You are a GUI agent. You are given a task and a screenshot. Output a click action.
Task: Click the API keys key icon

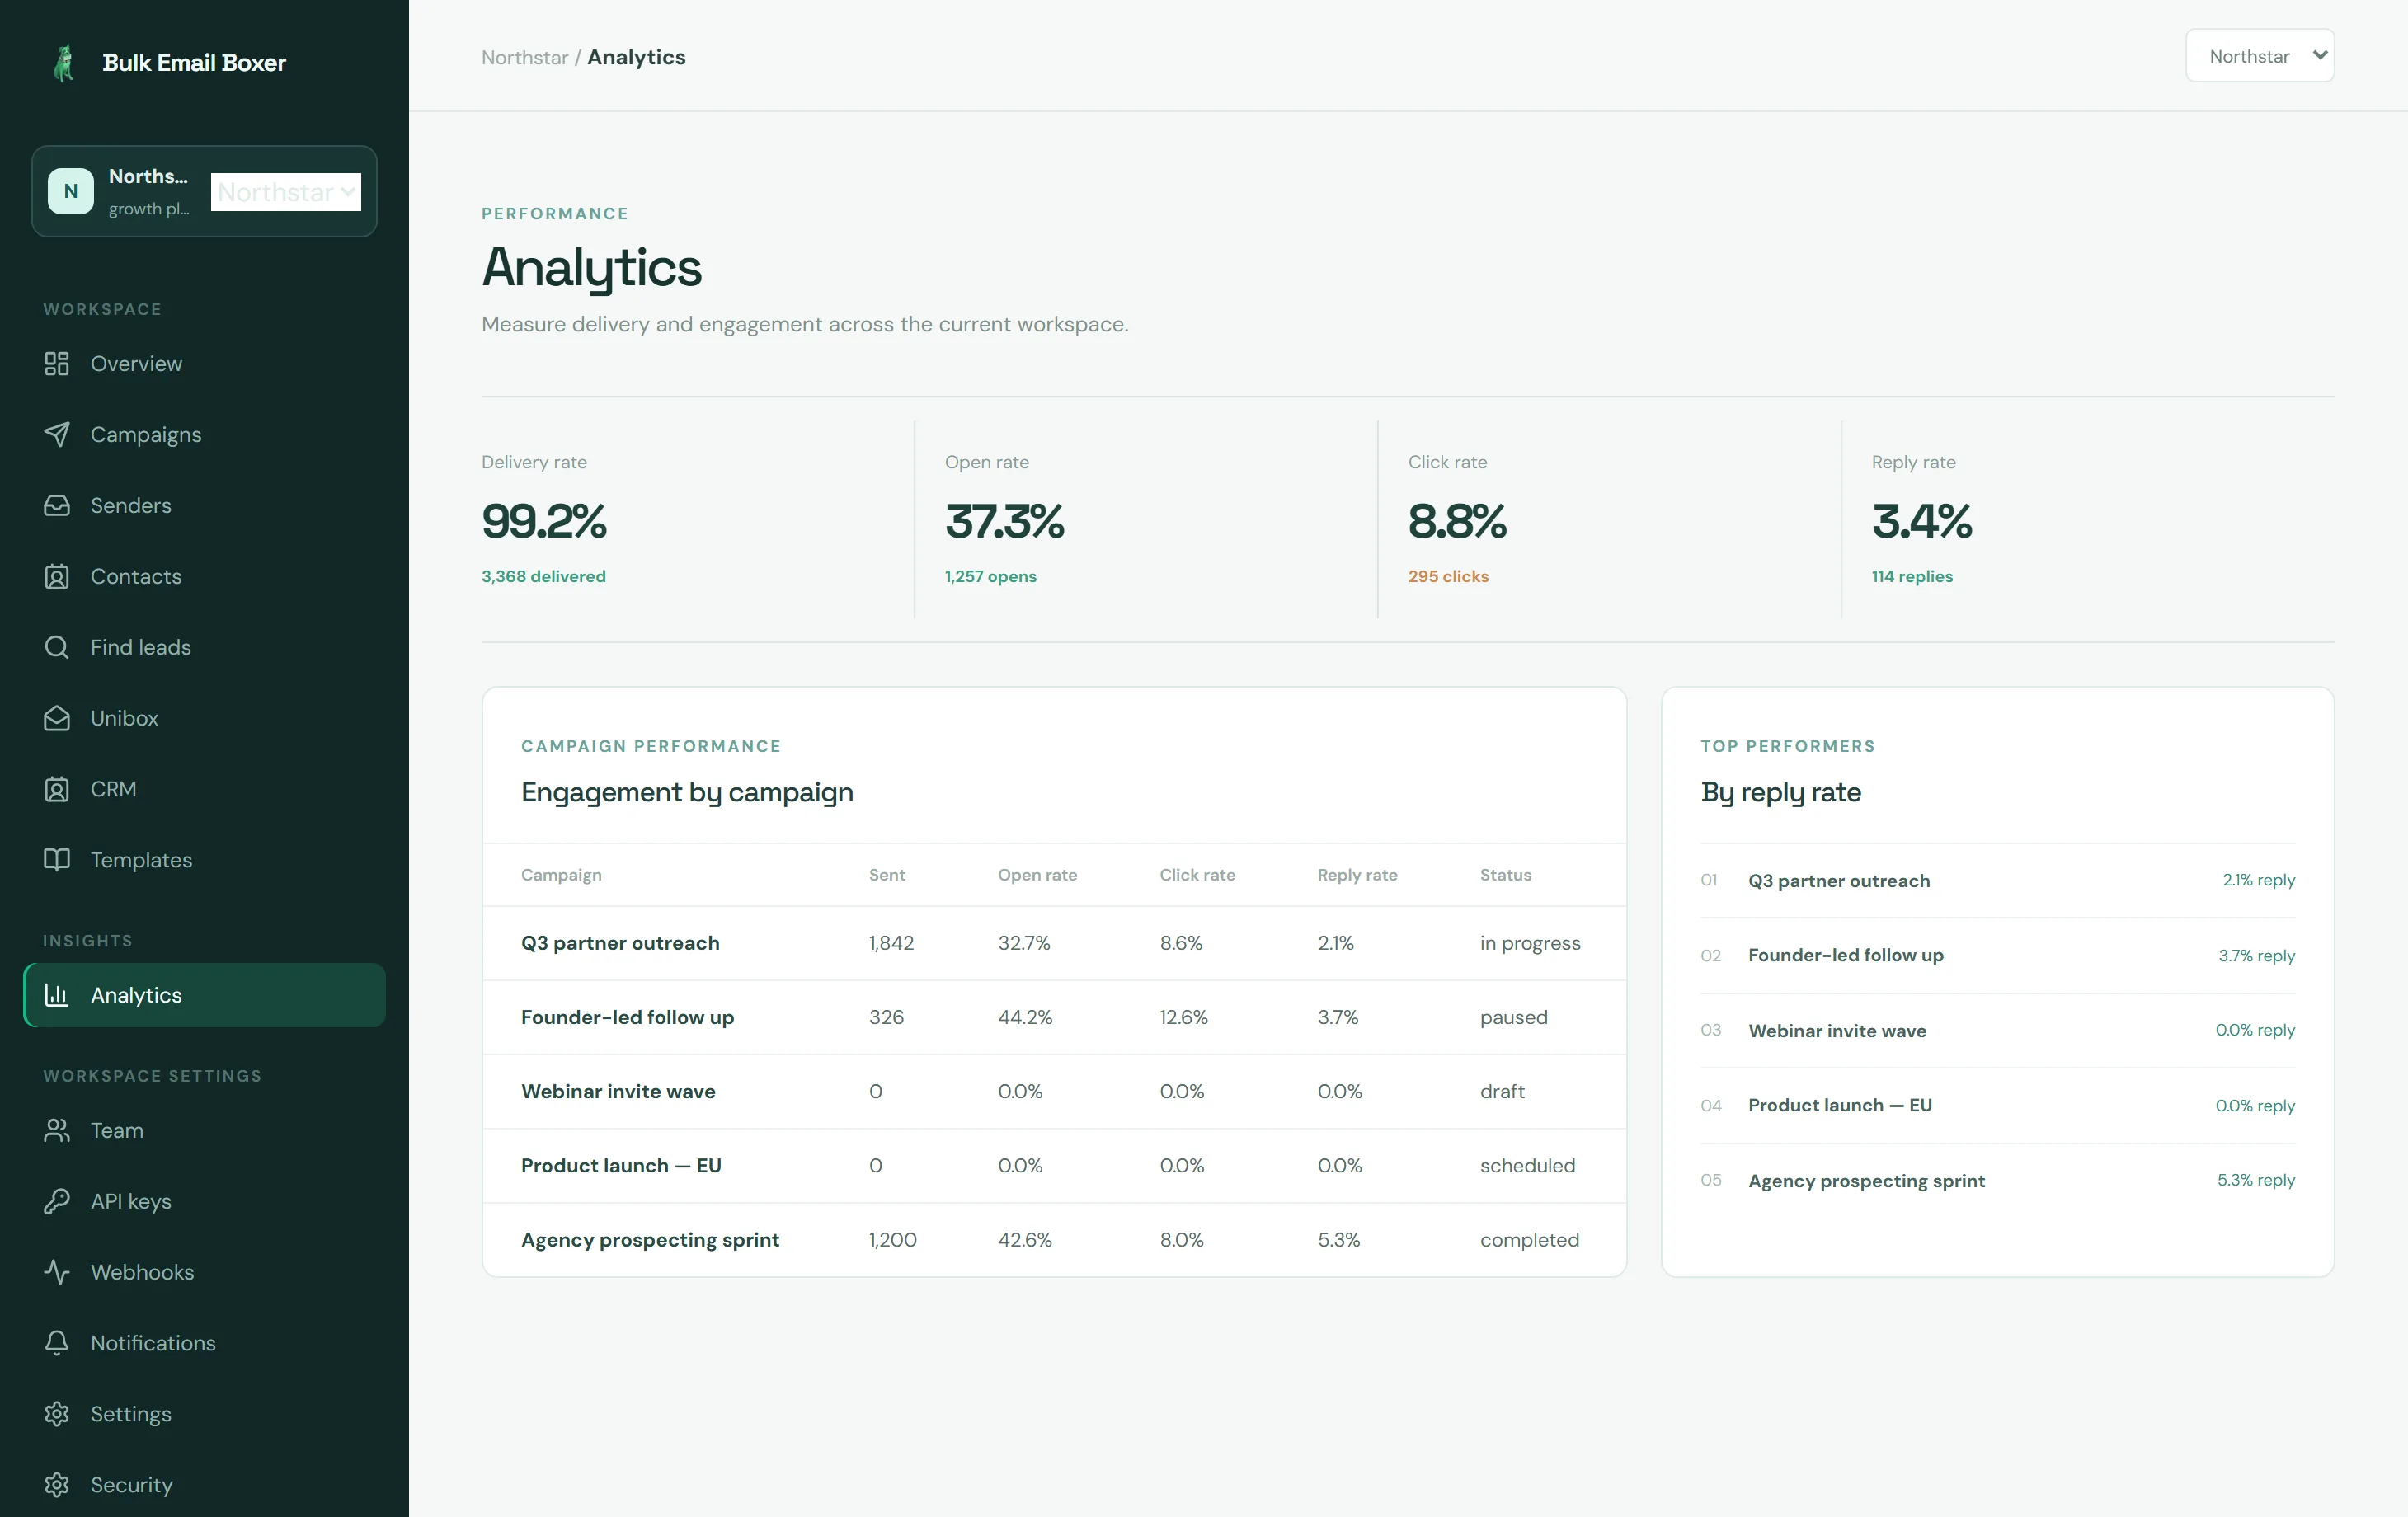[57, 1202]
